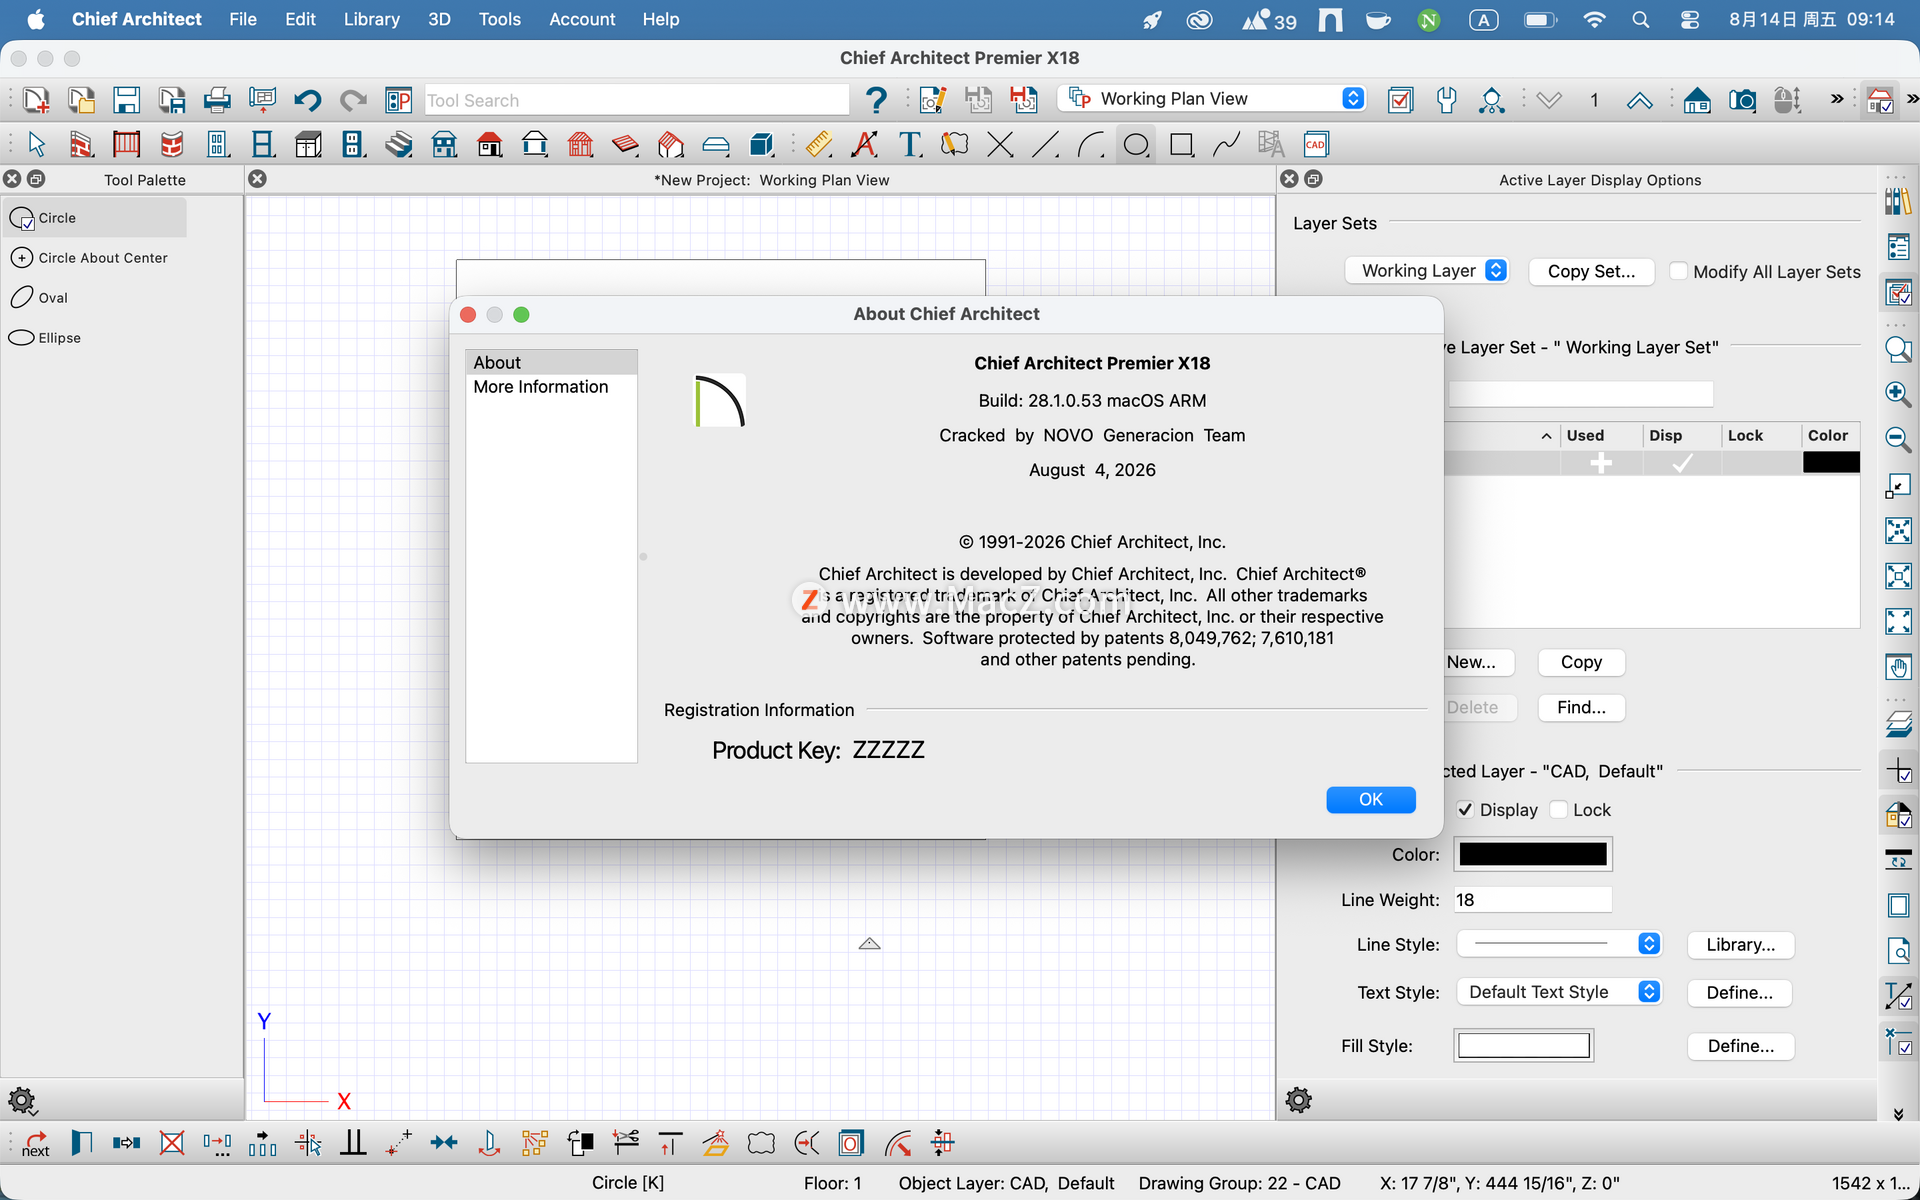Image resolution: width=1920 pixels, height=1200 pixels.
Task: Select Circle About Center option
Action: click(94, 258)
